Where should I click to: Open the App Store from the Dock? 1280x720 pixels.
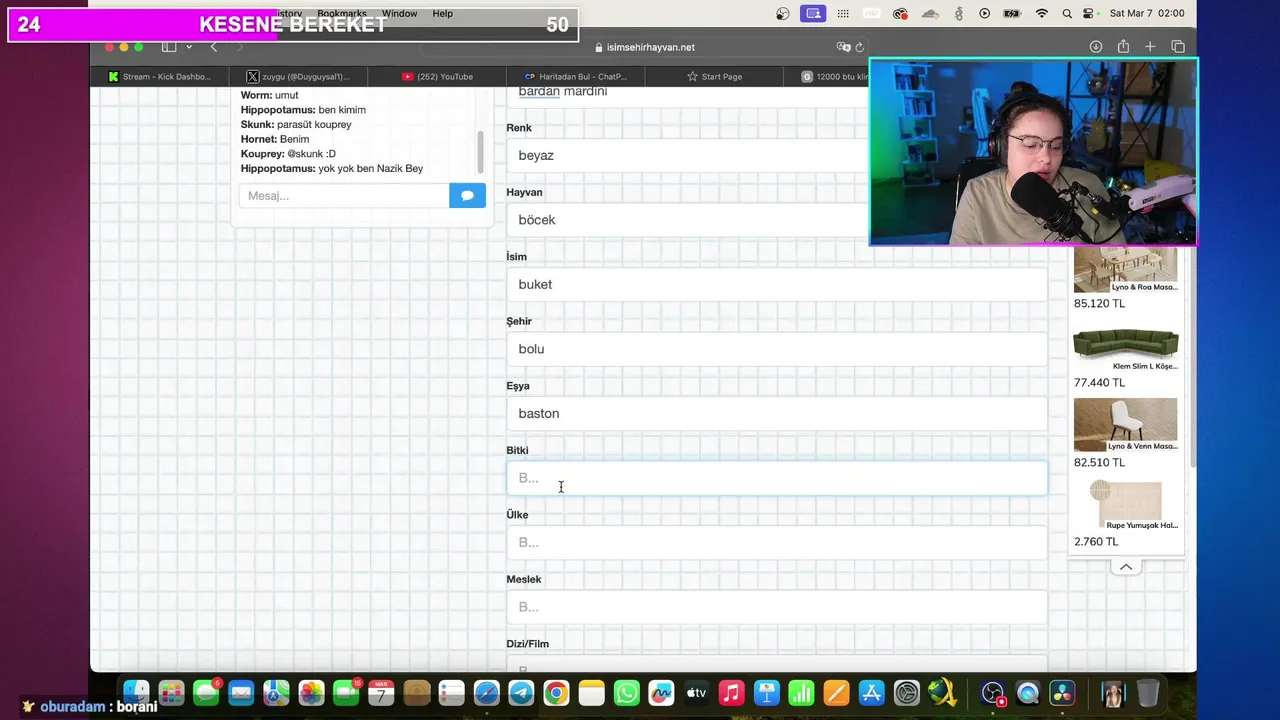[x=871, y=692]
